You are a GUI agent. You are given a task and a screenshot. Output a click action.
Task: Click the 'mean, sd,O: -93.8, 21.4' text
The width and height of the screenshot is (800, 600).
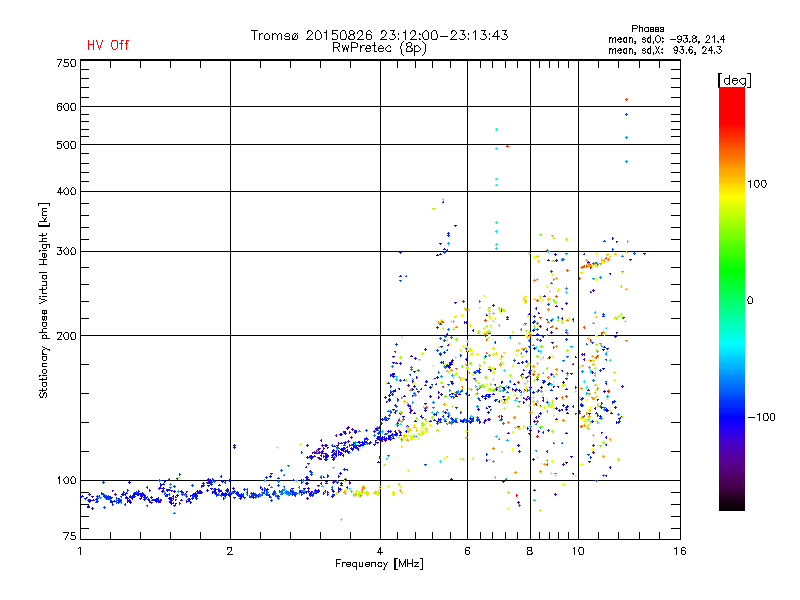666,39
